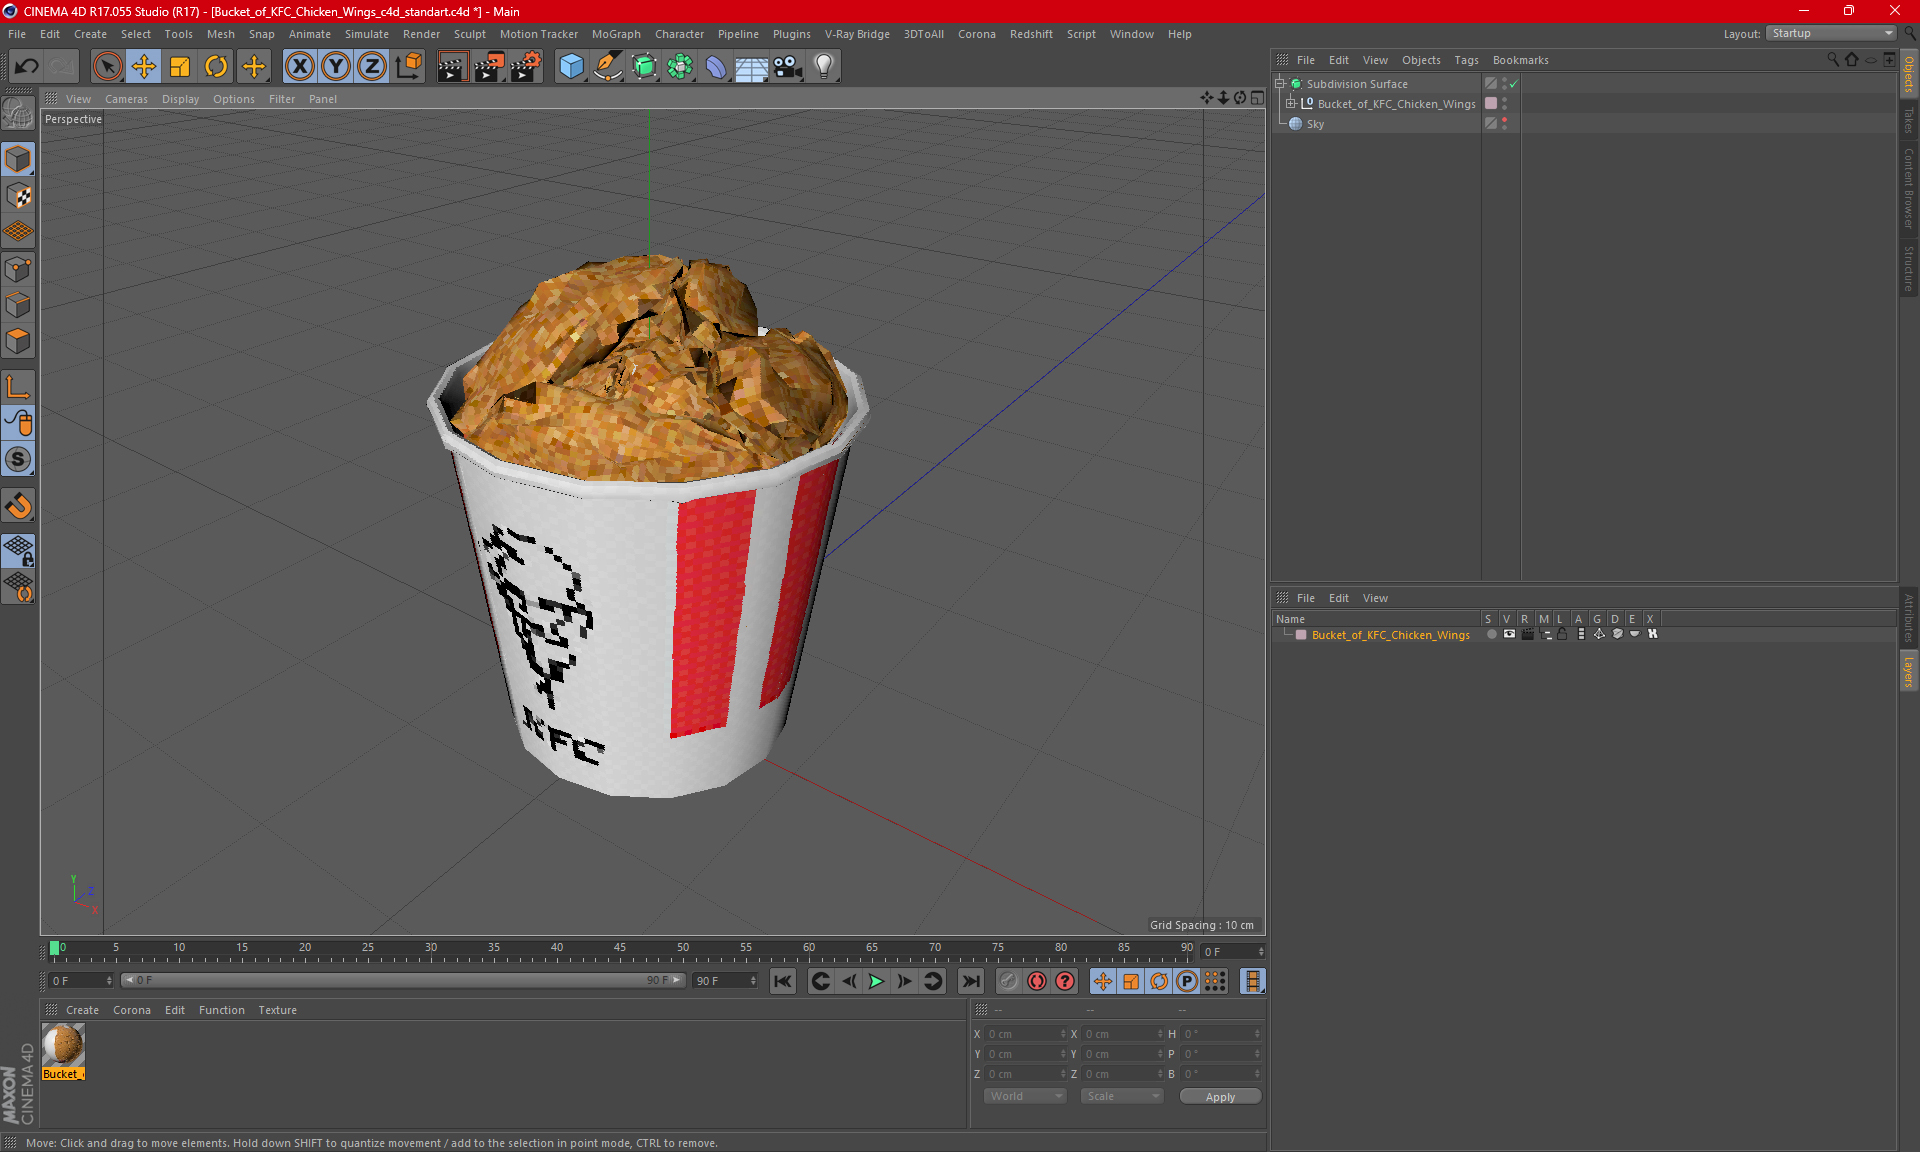Click the timeline frame range slider

[x=403, y=980]
